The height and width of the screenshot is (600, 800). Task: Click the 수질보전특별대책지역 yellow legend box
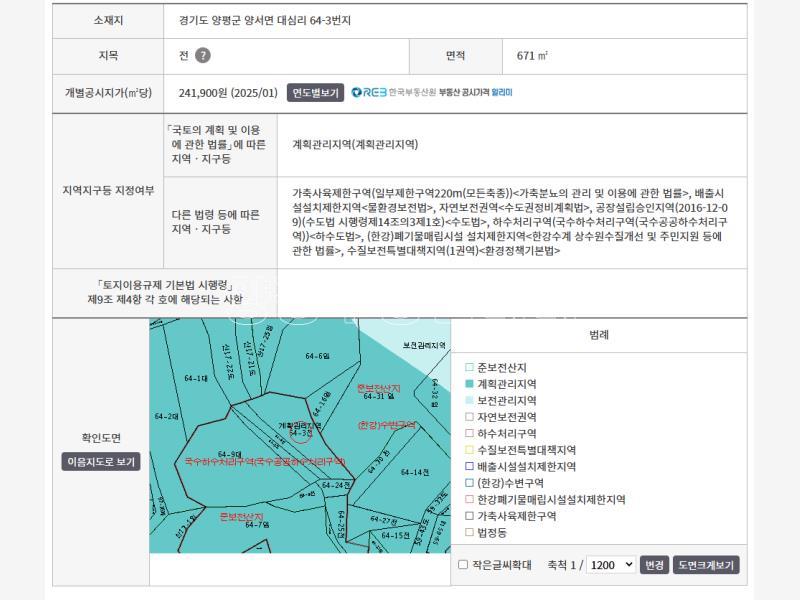469,450
